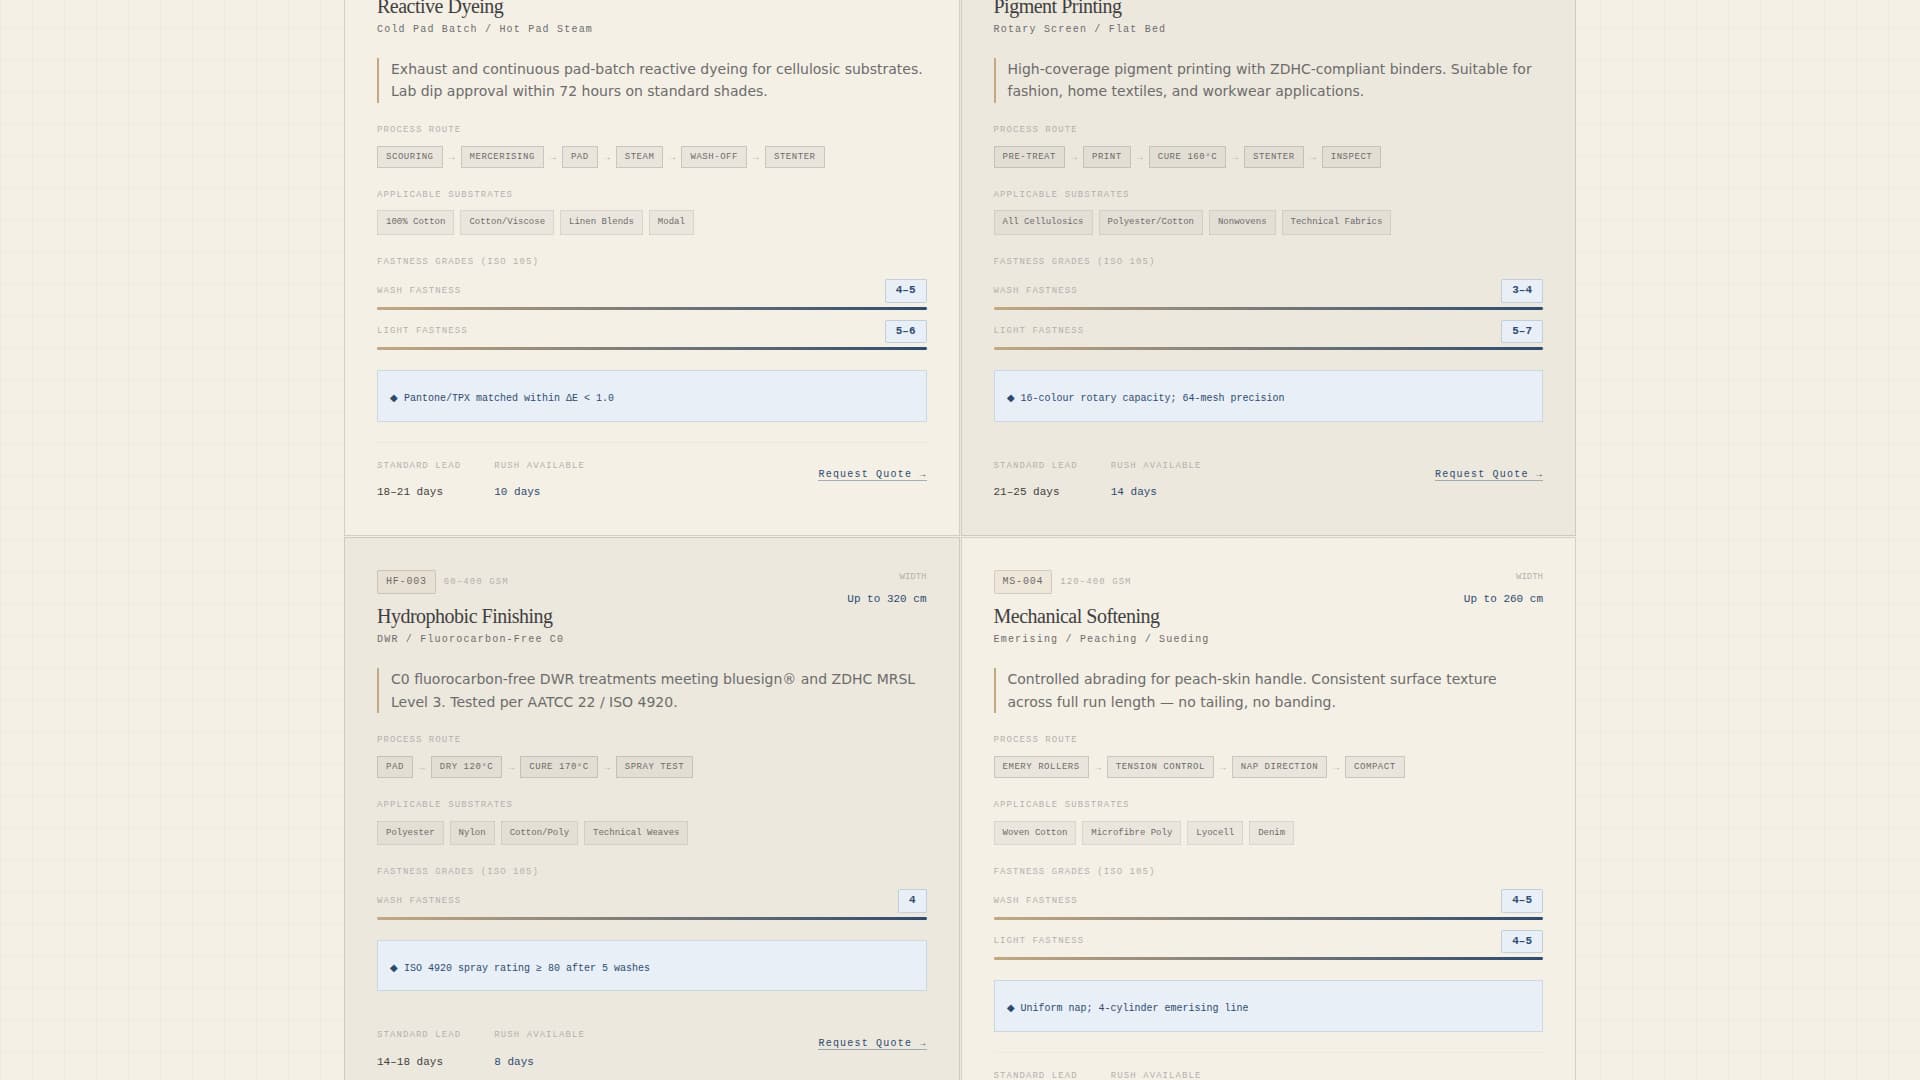1920x1080 pixels.
Task: Click Request Quote link for Pigment Printing
Action: coord(1488,474)
